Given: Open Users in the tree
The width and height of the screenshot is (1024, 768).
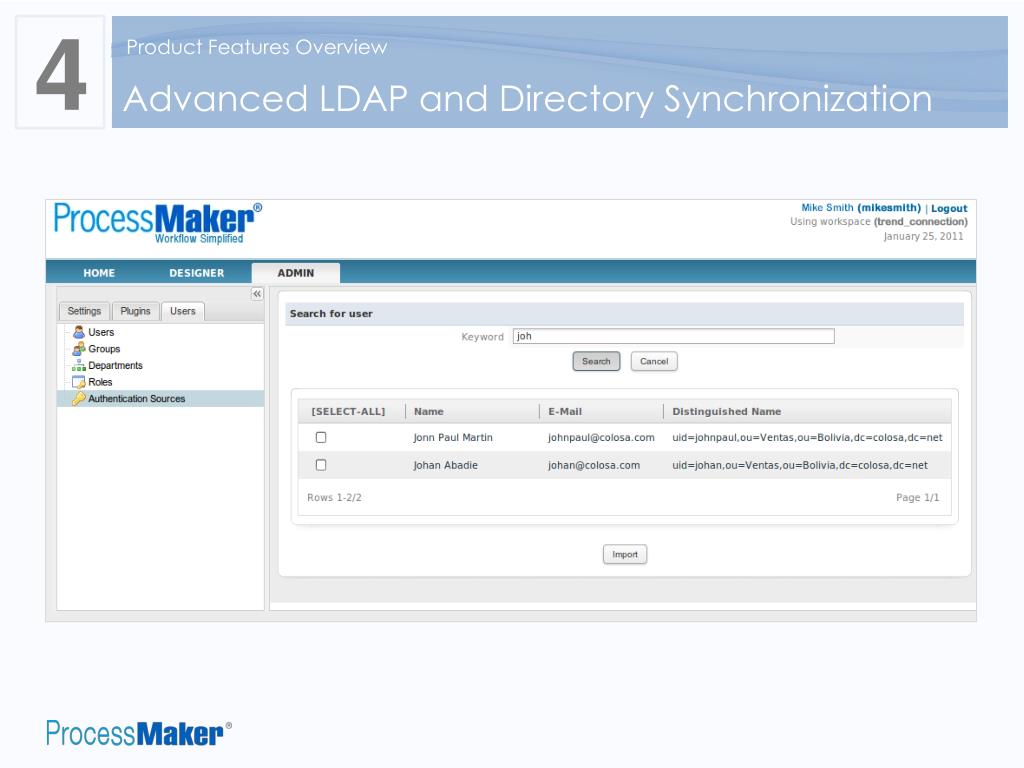Looking at the screenshot, I should [101, 332].
